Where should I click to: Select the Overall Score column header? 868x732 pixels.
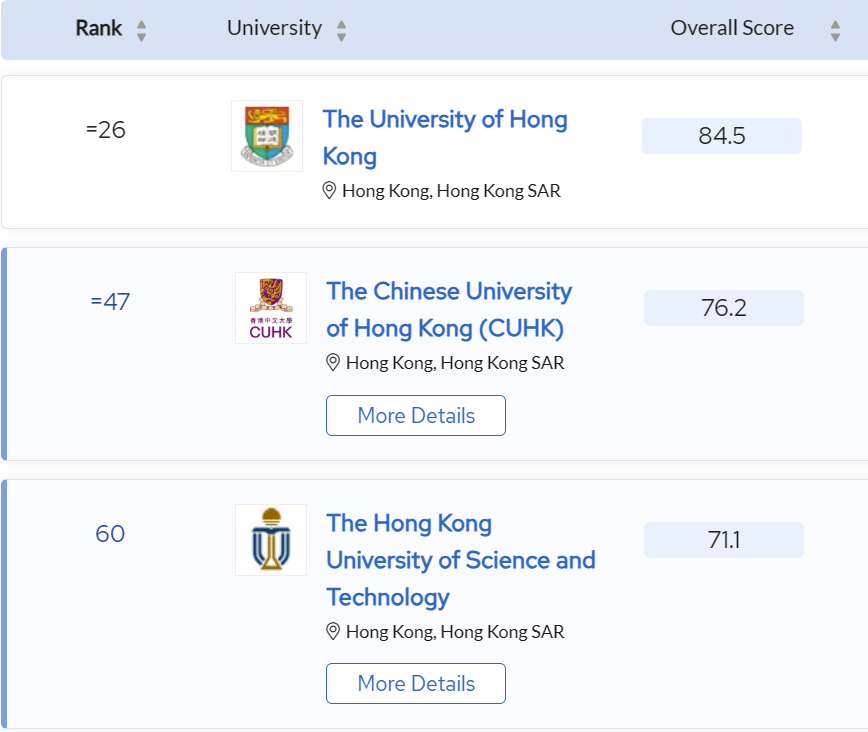pyautogui.click(x=732, y=28)
